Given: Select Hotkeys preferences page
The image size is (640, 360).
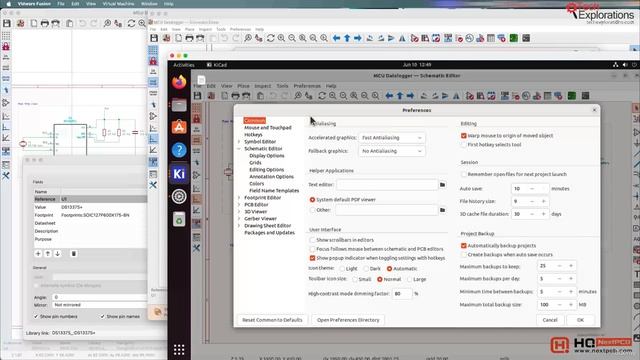Looking at the screenshot, I should coord(253,135).
